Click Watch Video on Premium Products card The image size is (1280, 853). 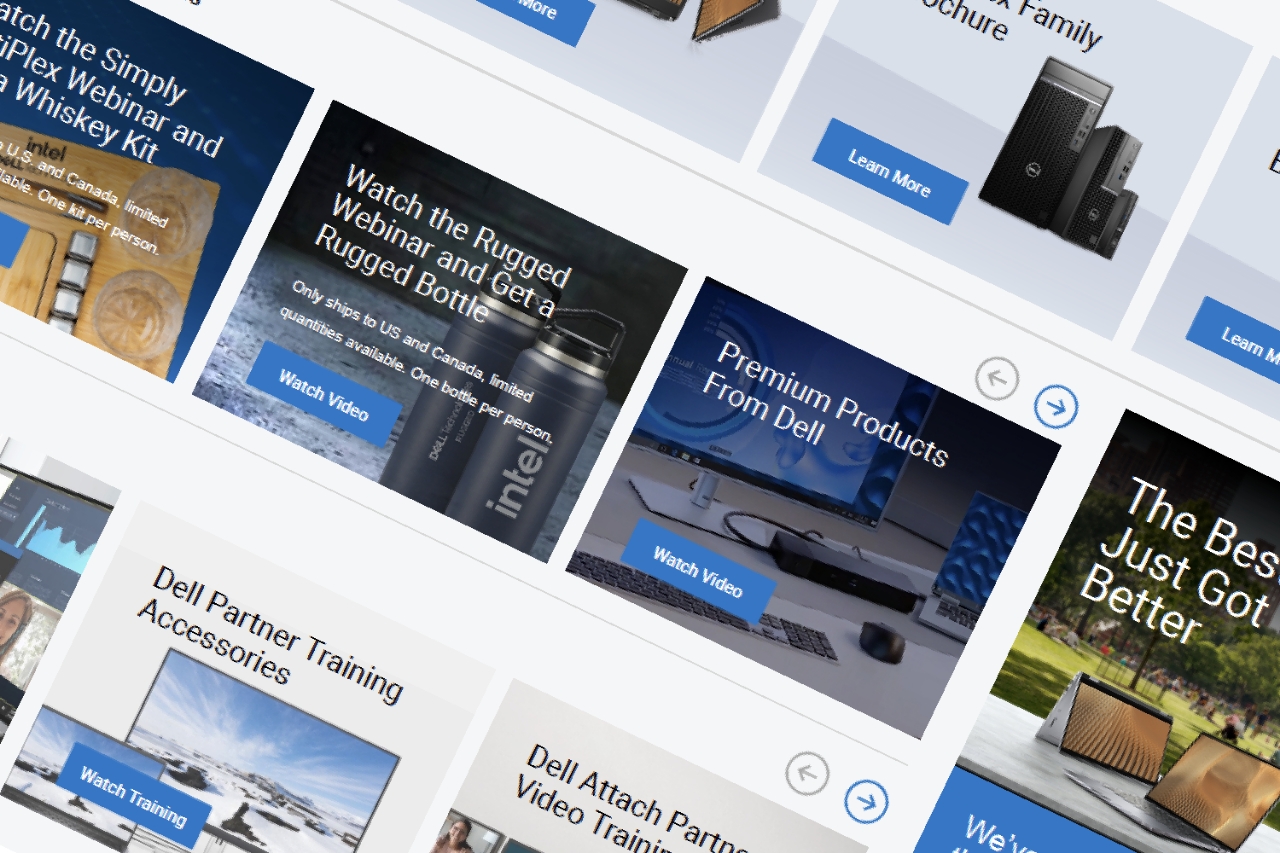coord(697,571)
